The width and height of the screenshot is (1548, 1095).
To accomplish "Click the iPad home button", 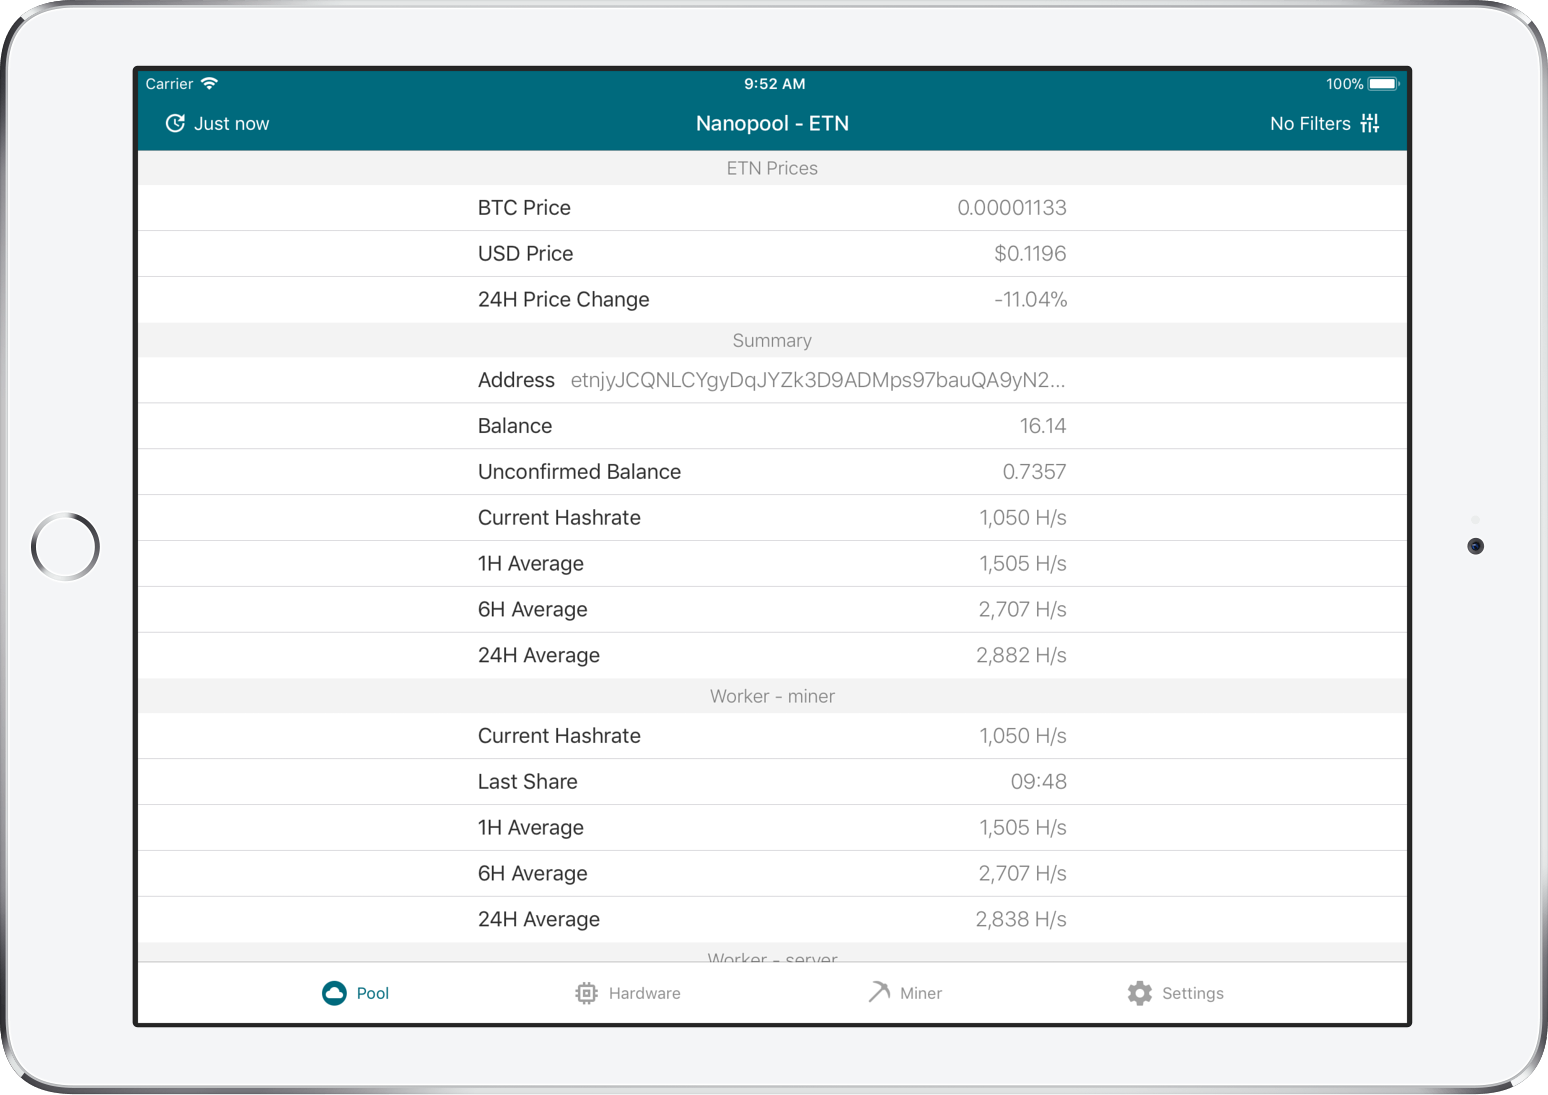I will 65,546.
